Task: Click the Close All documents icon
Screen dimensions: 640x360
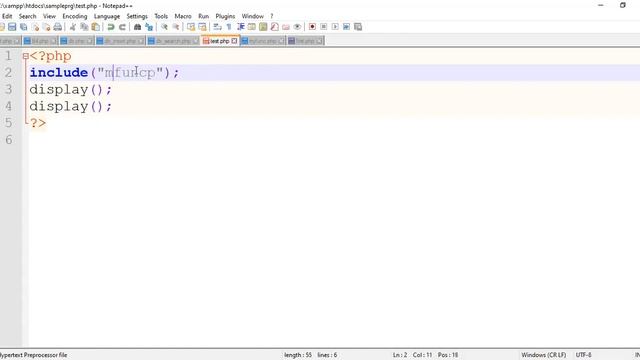Action: 47,27
